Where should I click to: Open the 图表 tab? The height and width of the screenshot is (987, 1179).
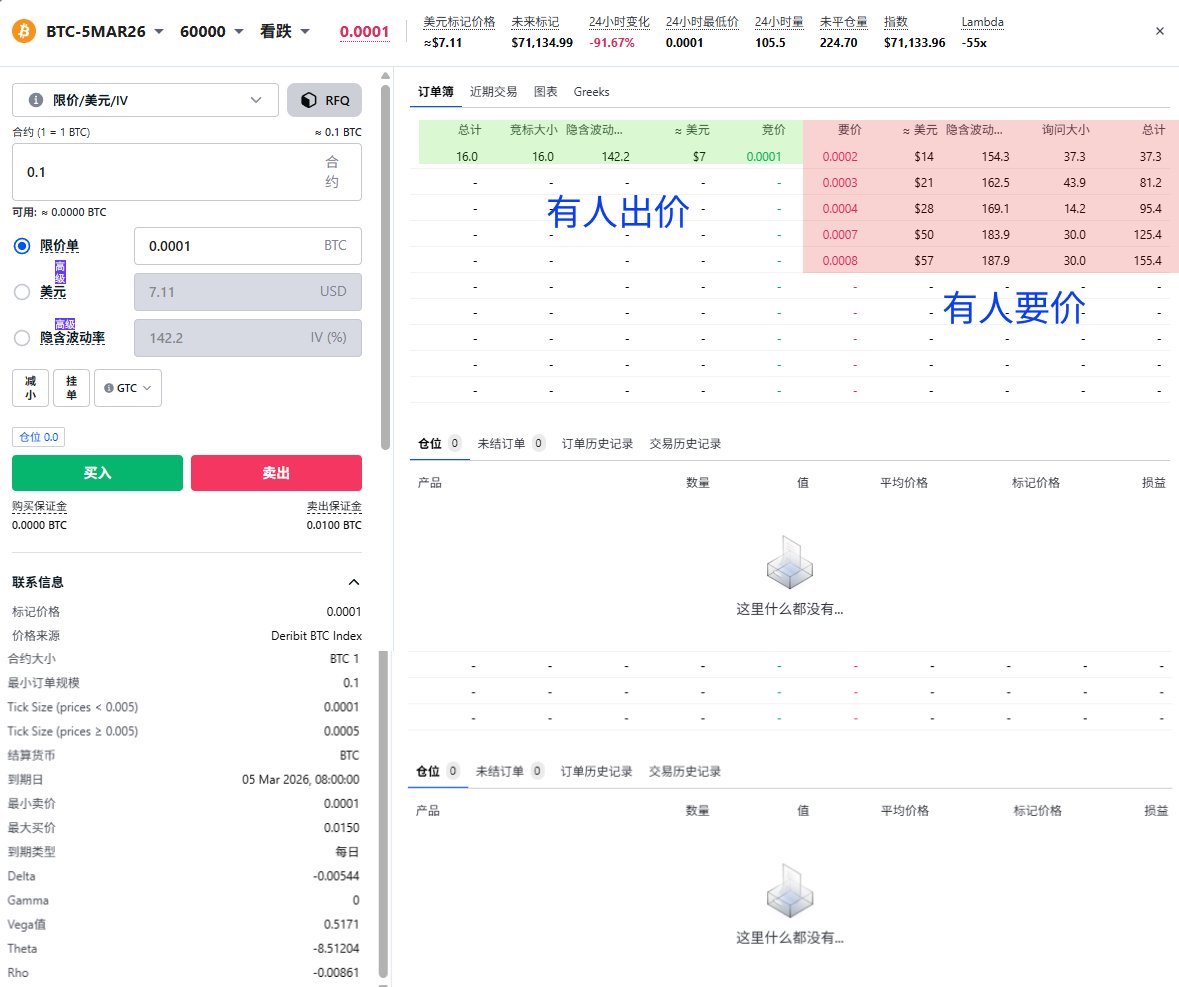pyautogui.click(x=545, y=92)
